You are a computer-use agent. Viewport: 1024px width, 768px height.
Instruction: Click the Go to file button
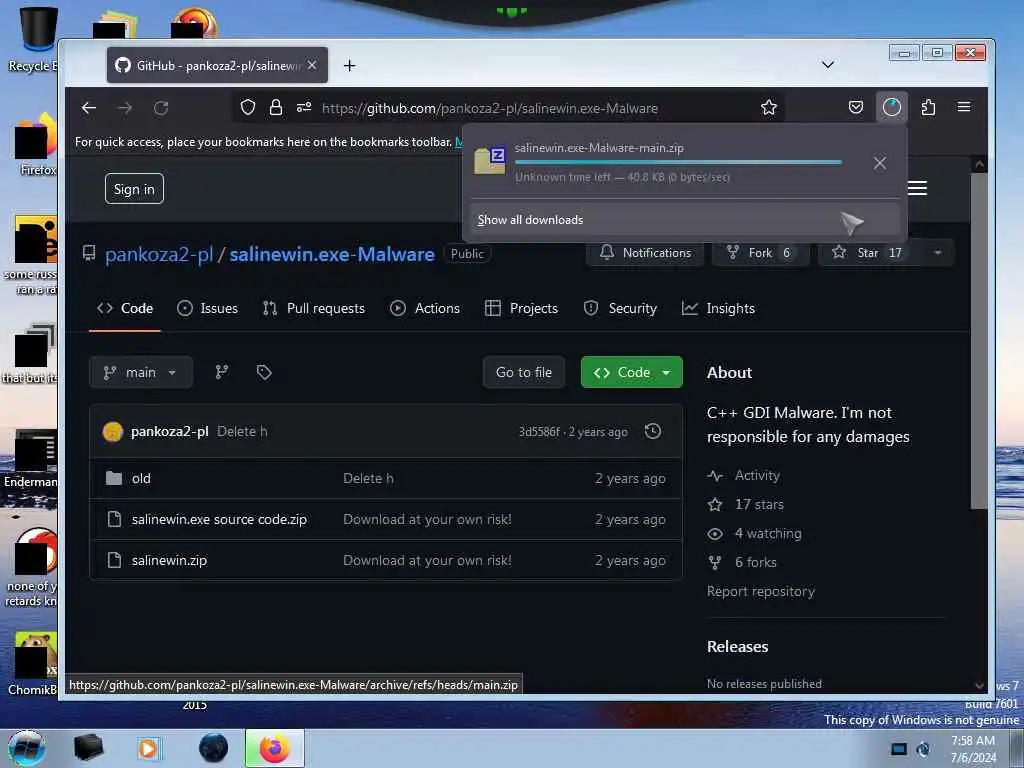tap(524, 372)
